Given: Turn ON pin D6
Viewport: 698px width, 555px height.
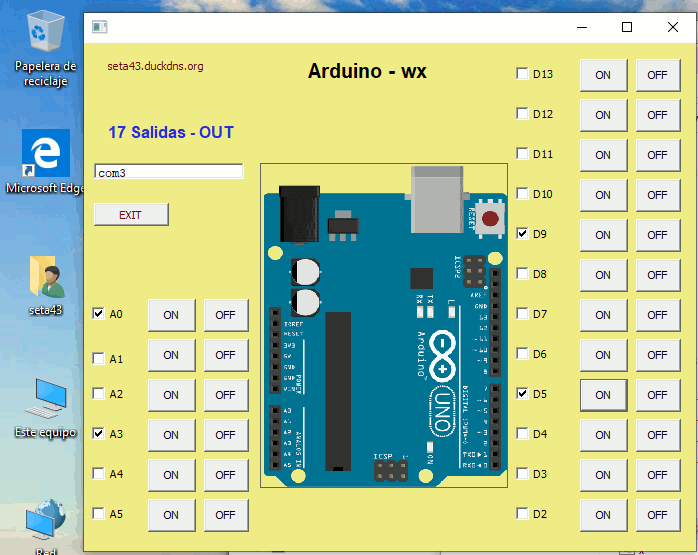Looking at the screenshot, I should [603, 356].
